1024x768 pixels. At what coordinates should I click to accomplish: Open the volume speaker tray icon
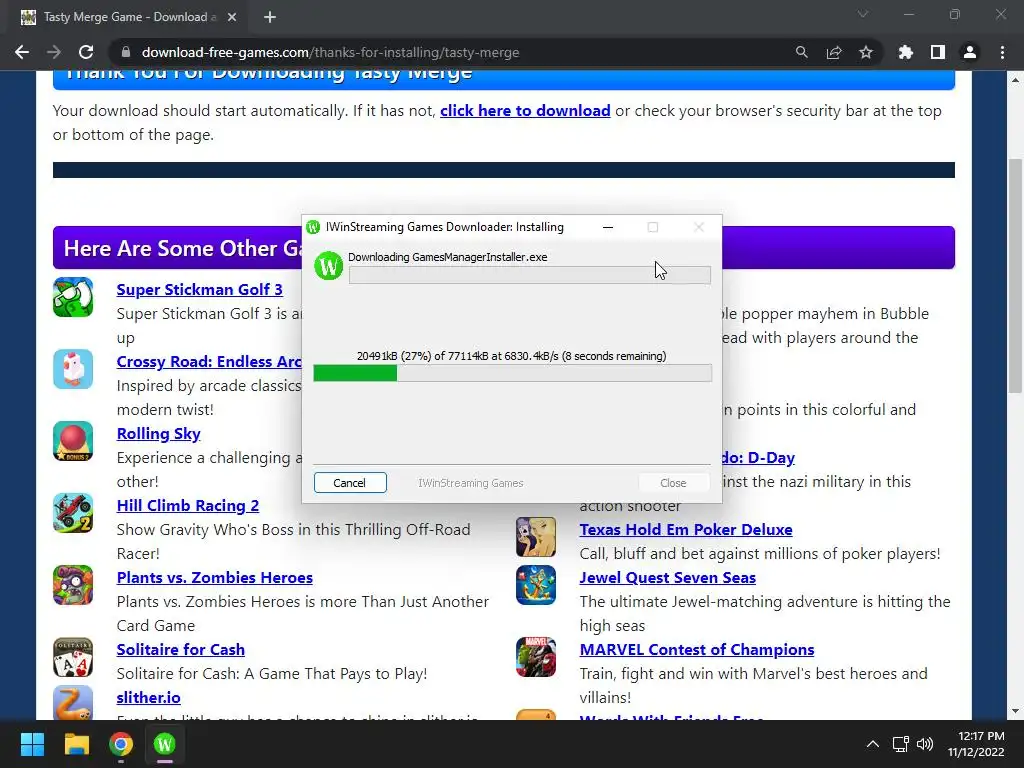pyautogui.click(x=925, y=744)
